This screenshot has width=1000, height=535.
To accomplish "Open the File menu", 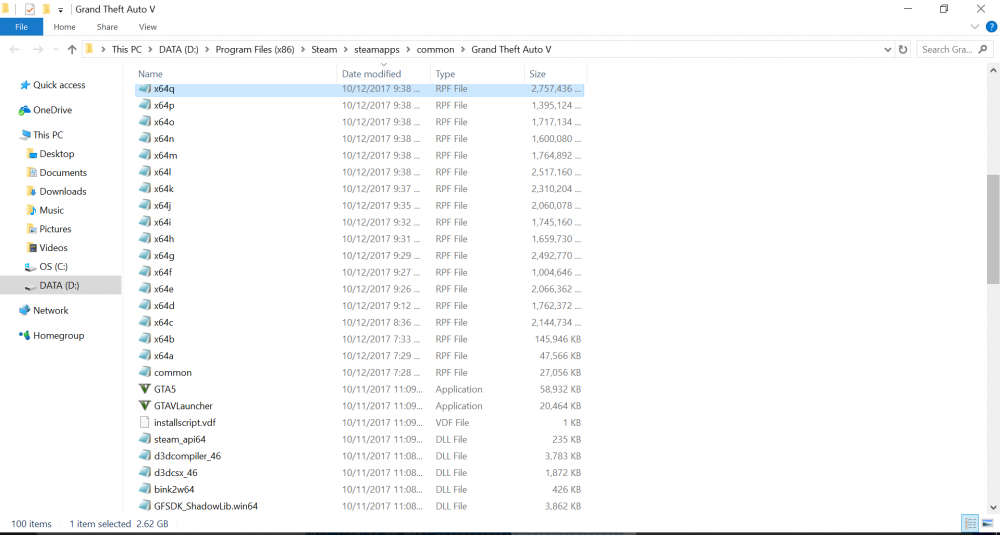I will click(x=22, y=27).
